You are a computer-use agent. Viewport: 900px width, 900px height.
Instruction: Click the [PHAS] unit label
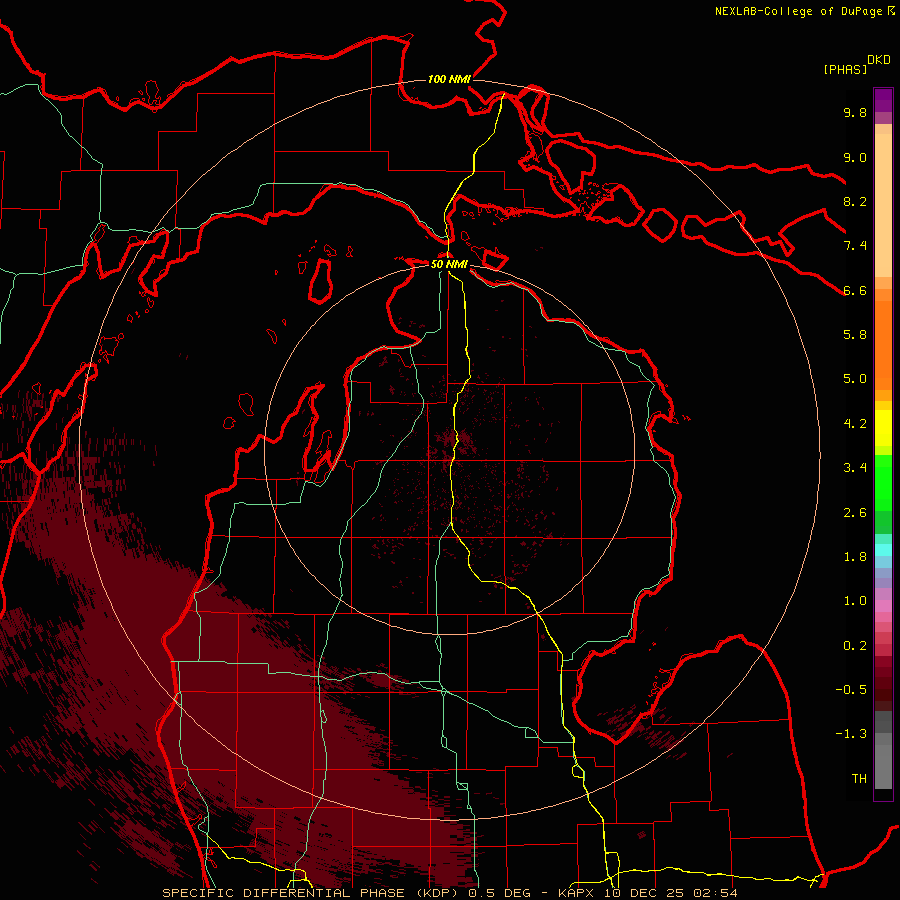tap(845, 69)
